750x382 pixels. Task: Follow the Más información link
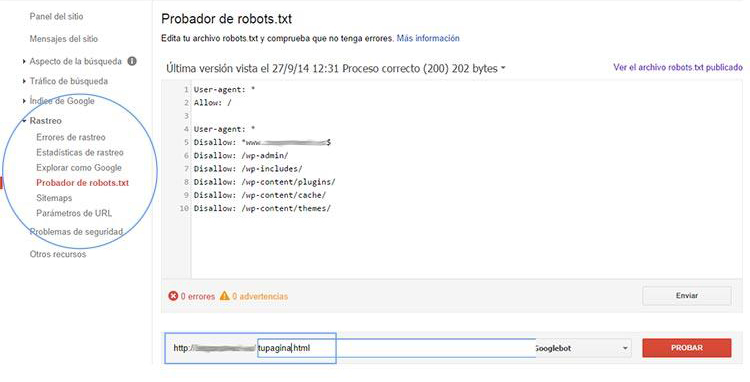point(428,38)
